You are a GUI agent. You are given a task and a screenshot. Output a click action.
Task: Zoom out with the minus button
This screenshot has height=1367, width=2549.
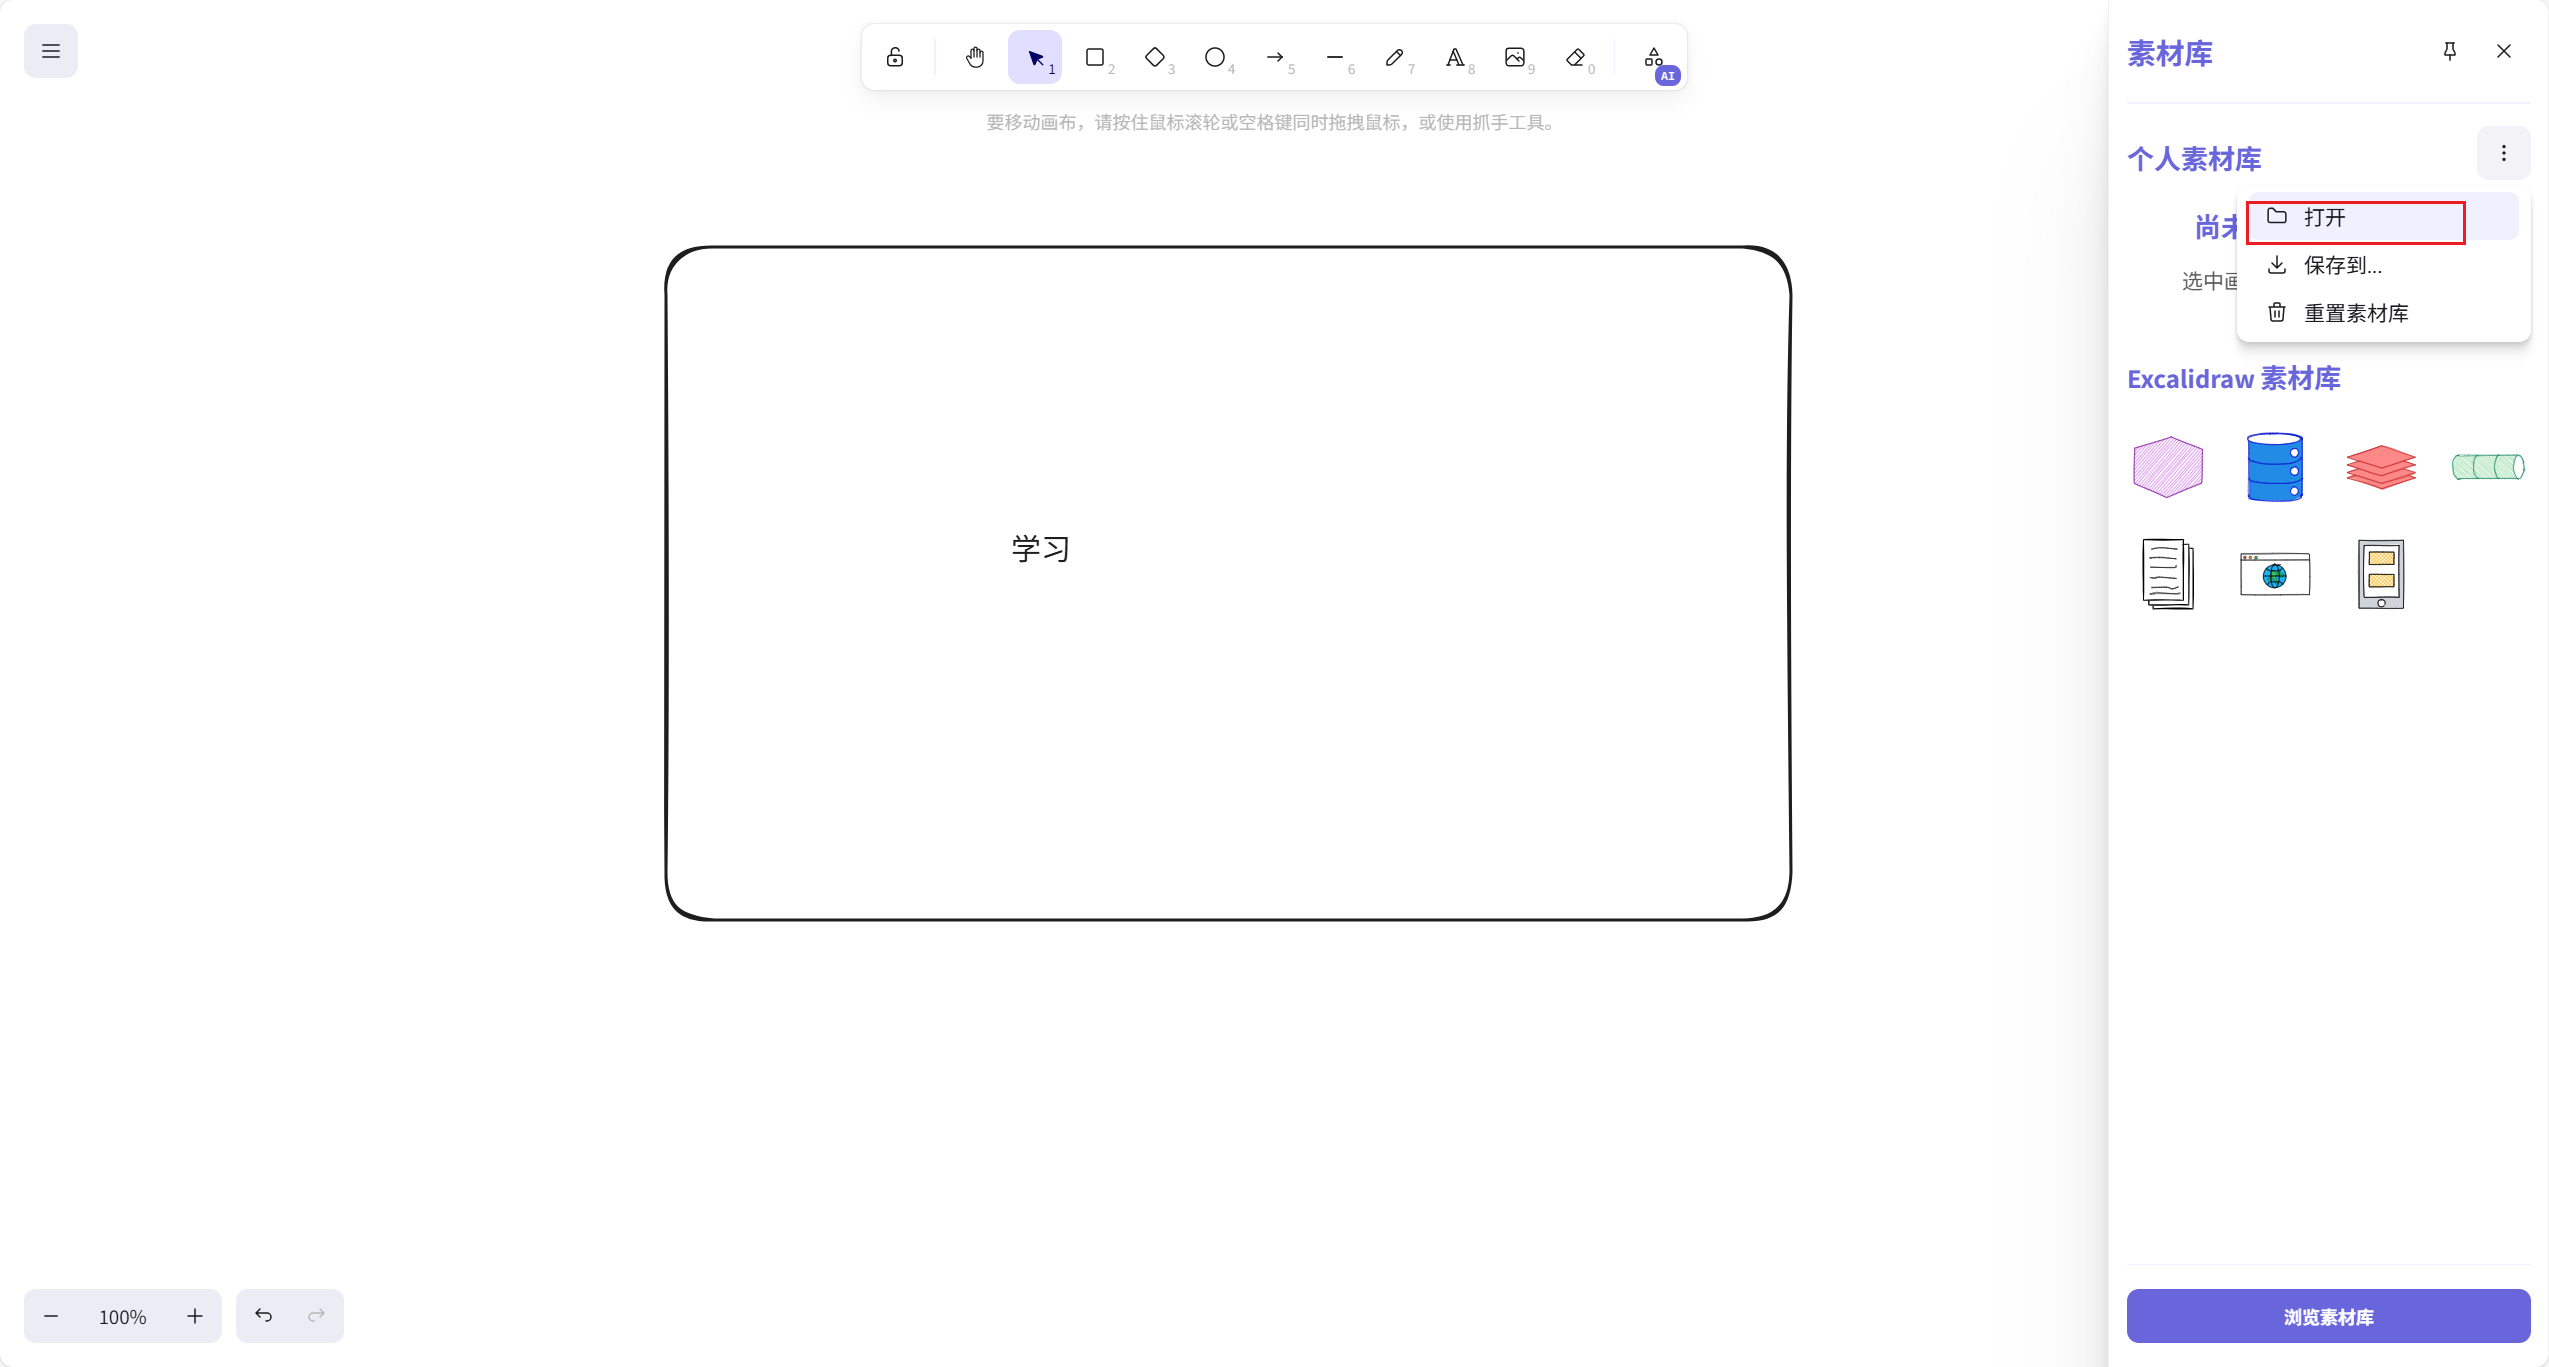[51, 1316]
